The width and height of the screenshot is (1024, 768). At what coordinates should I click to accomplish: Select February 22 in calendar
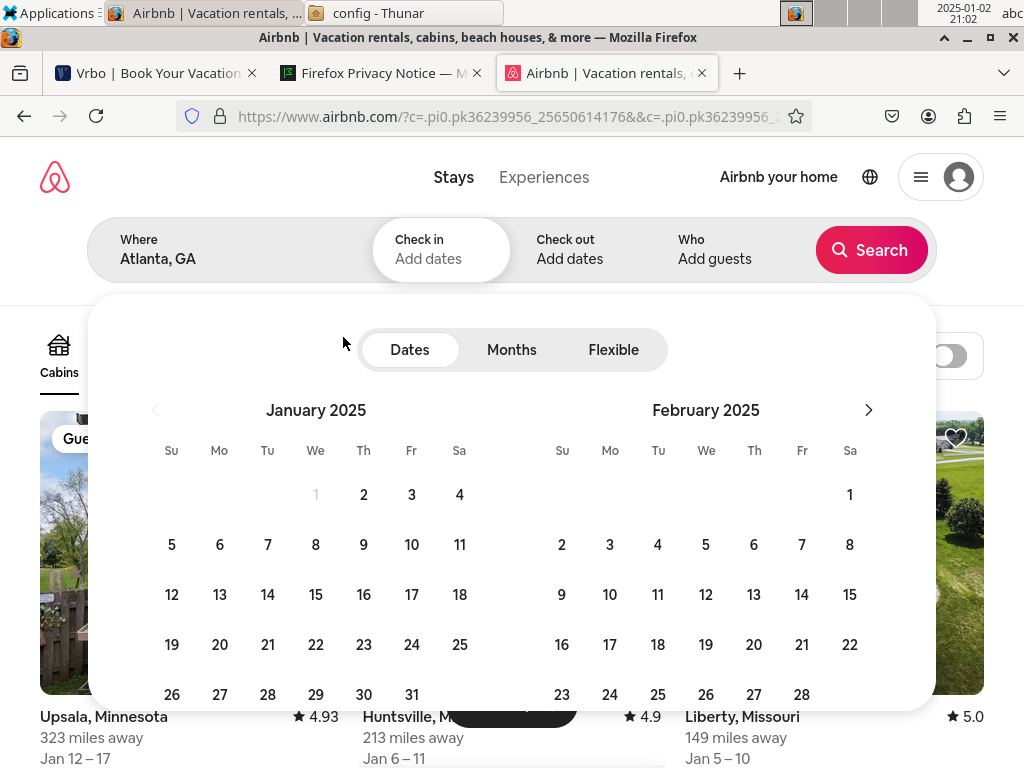click(x=850, y=645)
